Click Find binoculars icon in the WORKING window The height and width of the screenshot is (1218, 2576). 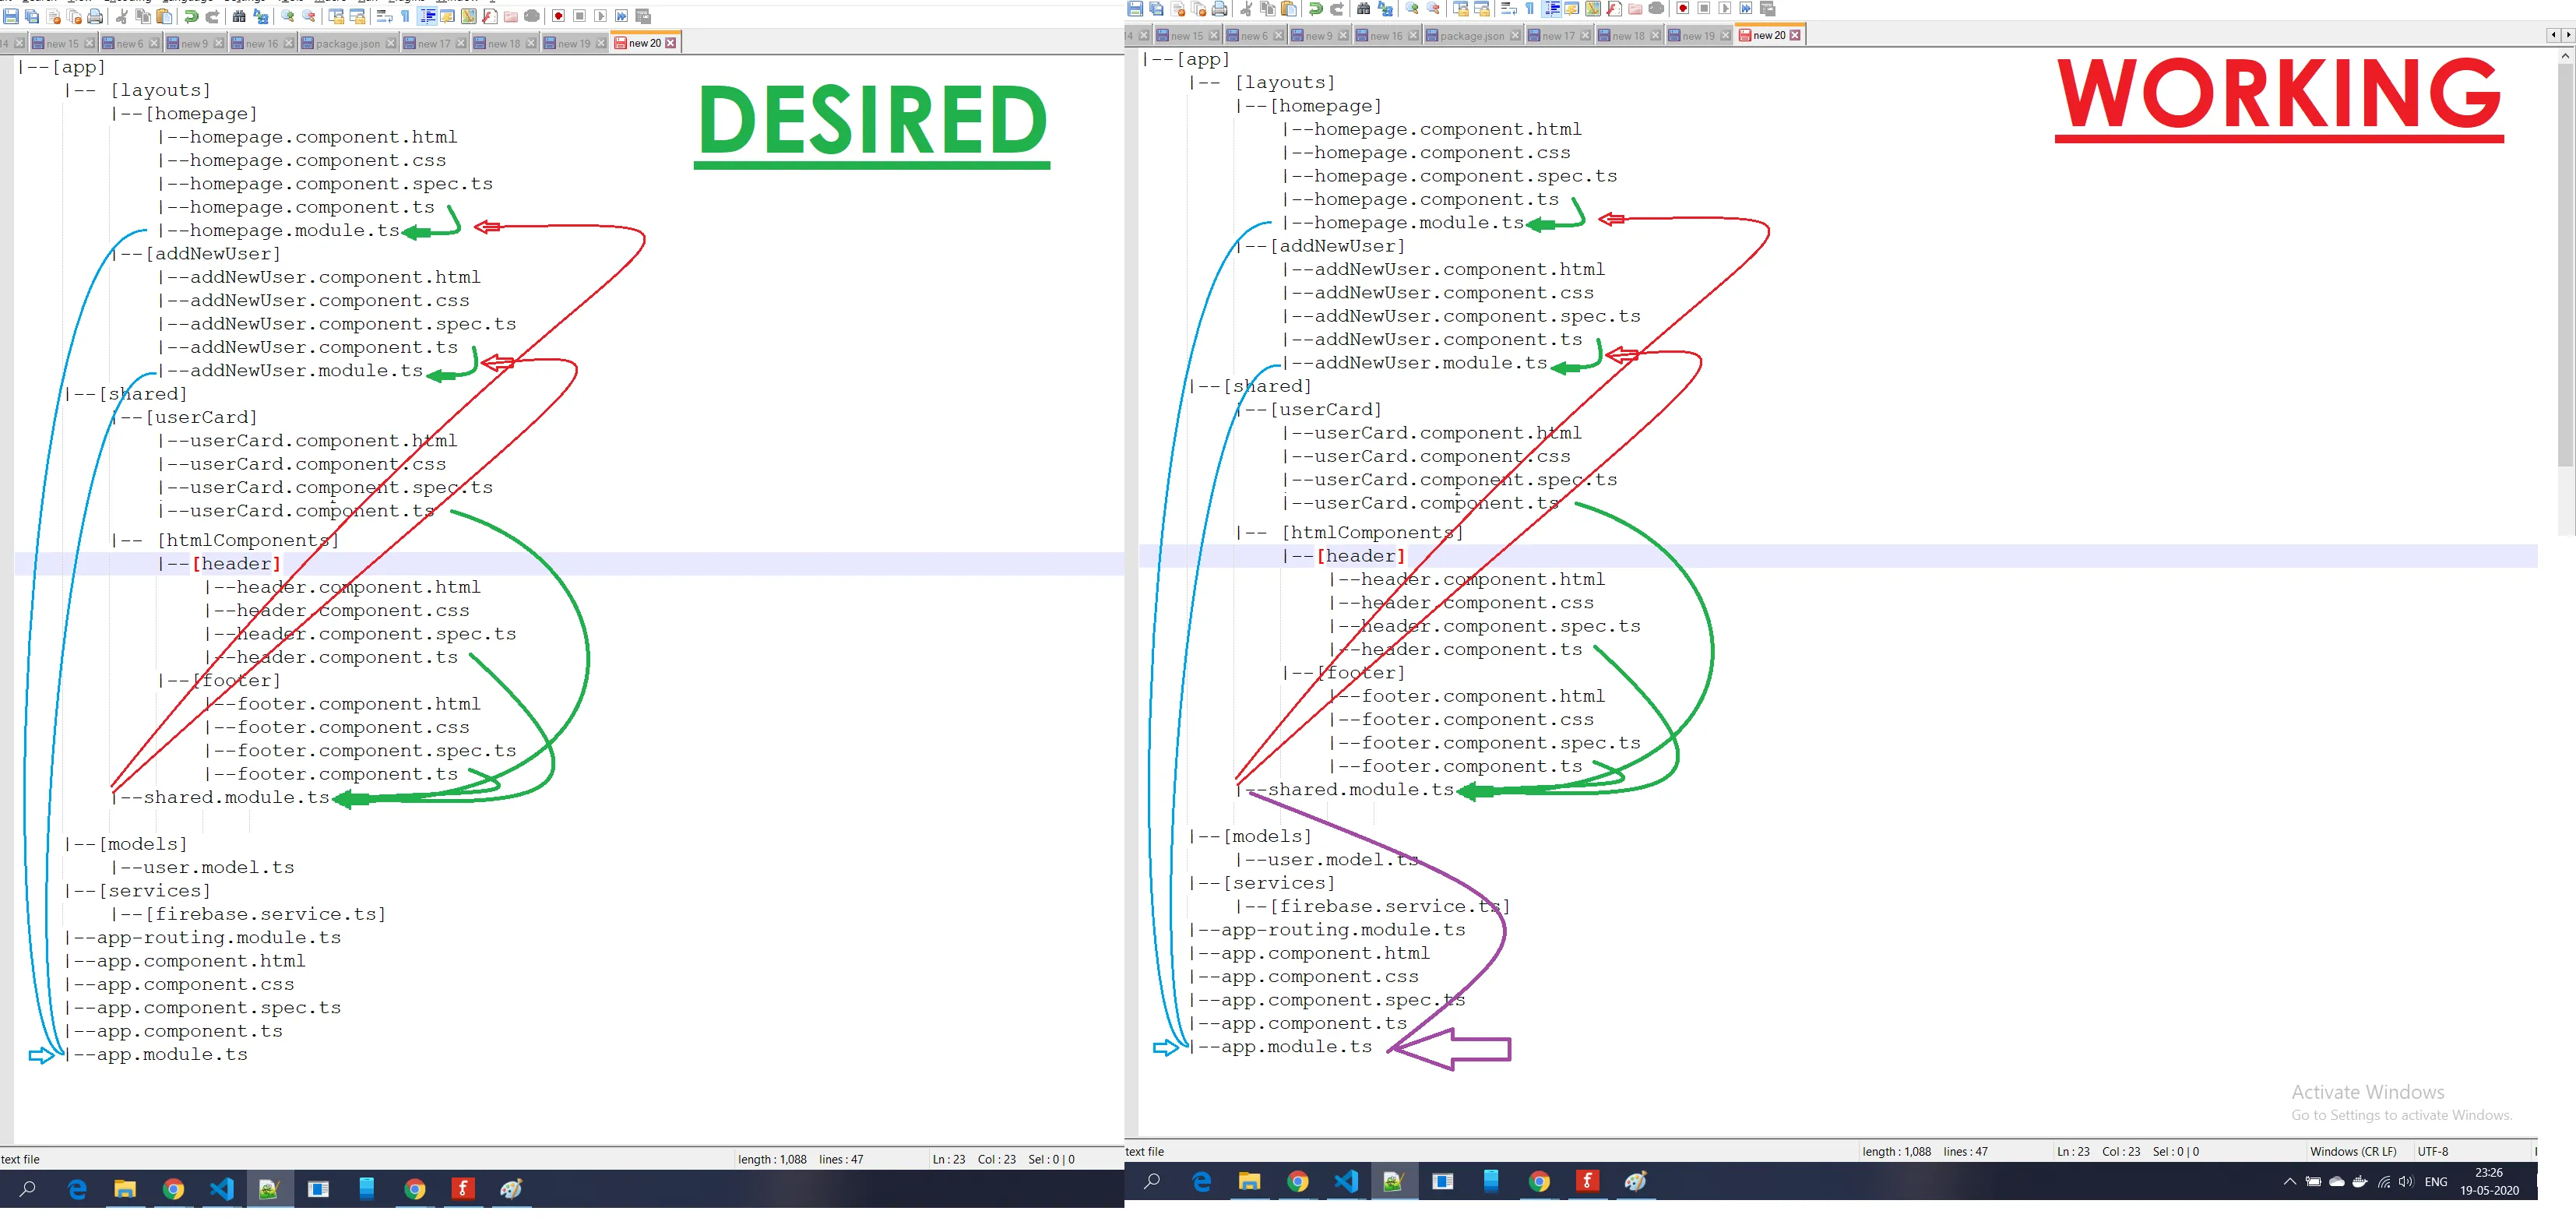pos(1363,9)
